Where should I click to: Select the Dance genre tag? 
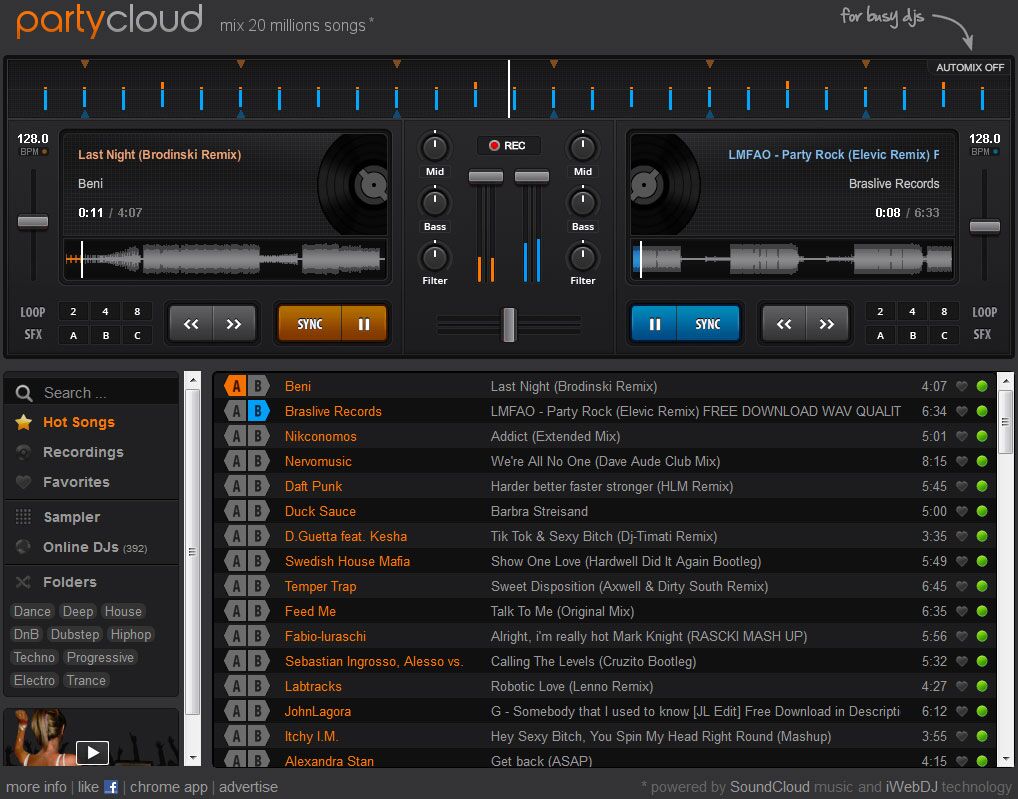32,611
